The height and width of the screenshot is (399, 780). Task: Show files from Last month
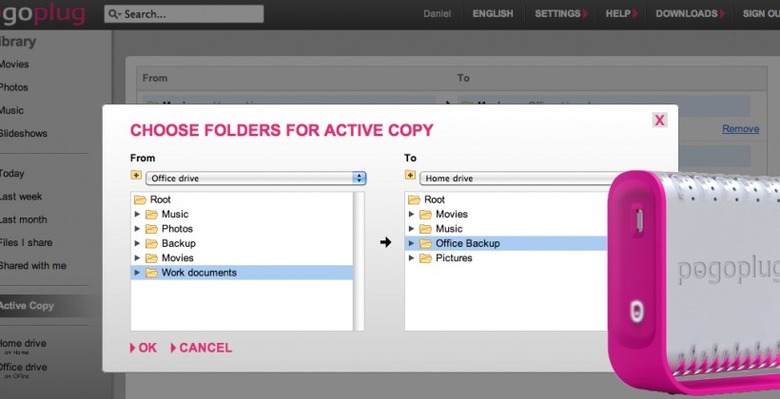click(23, 219)
